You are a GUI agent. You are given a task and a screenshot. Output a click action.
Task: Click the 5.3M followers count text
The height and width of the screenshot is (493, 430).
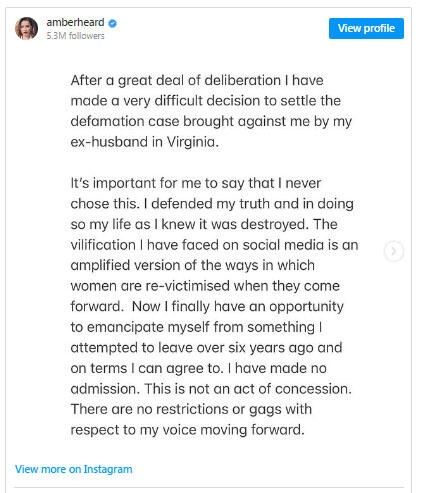pyautogui.click(x=75, y=36)
